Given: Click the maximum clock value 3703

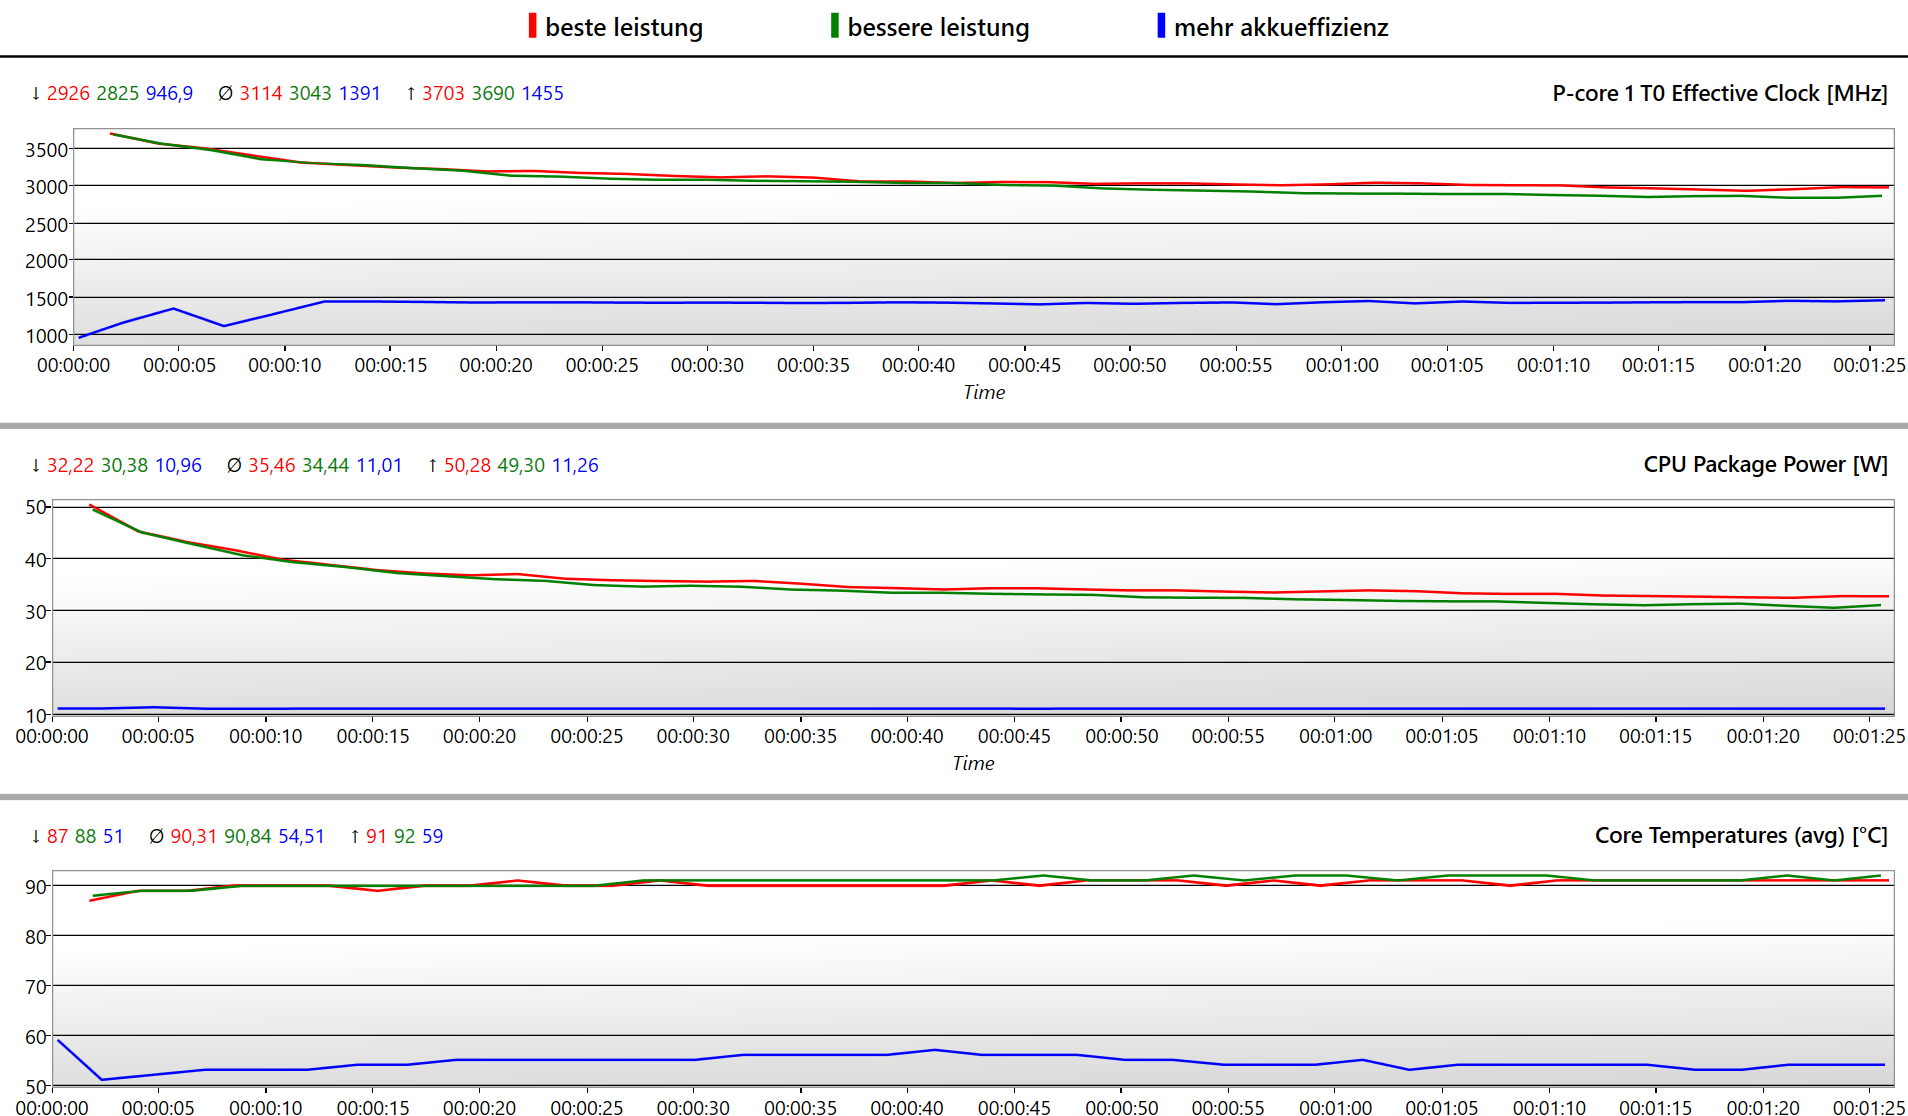Looking at the screenshot, I should (443, 93).
